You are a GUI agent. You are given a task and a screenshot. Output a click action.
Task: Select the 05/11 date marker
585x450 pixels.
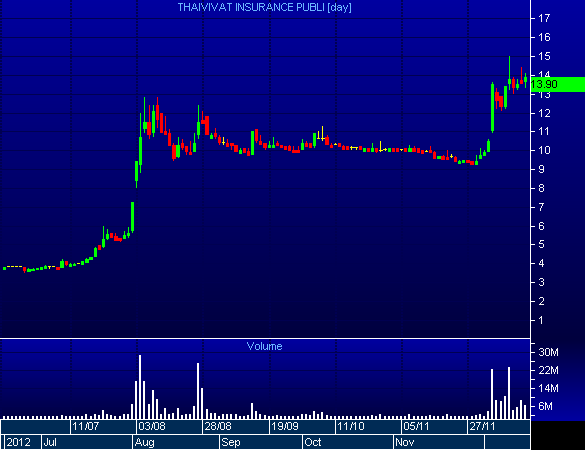(x=416, y=426)
